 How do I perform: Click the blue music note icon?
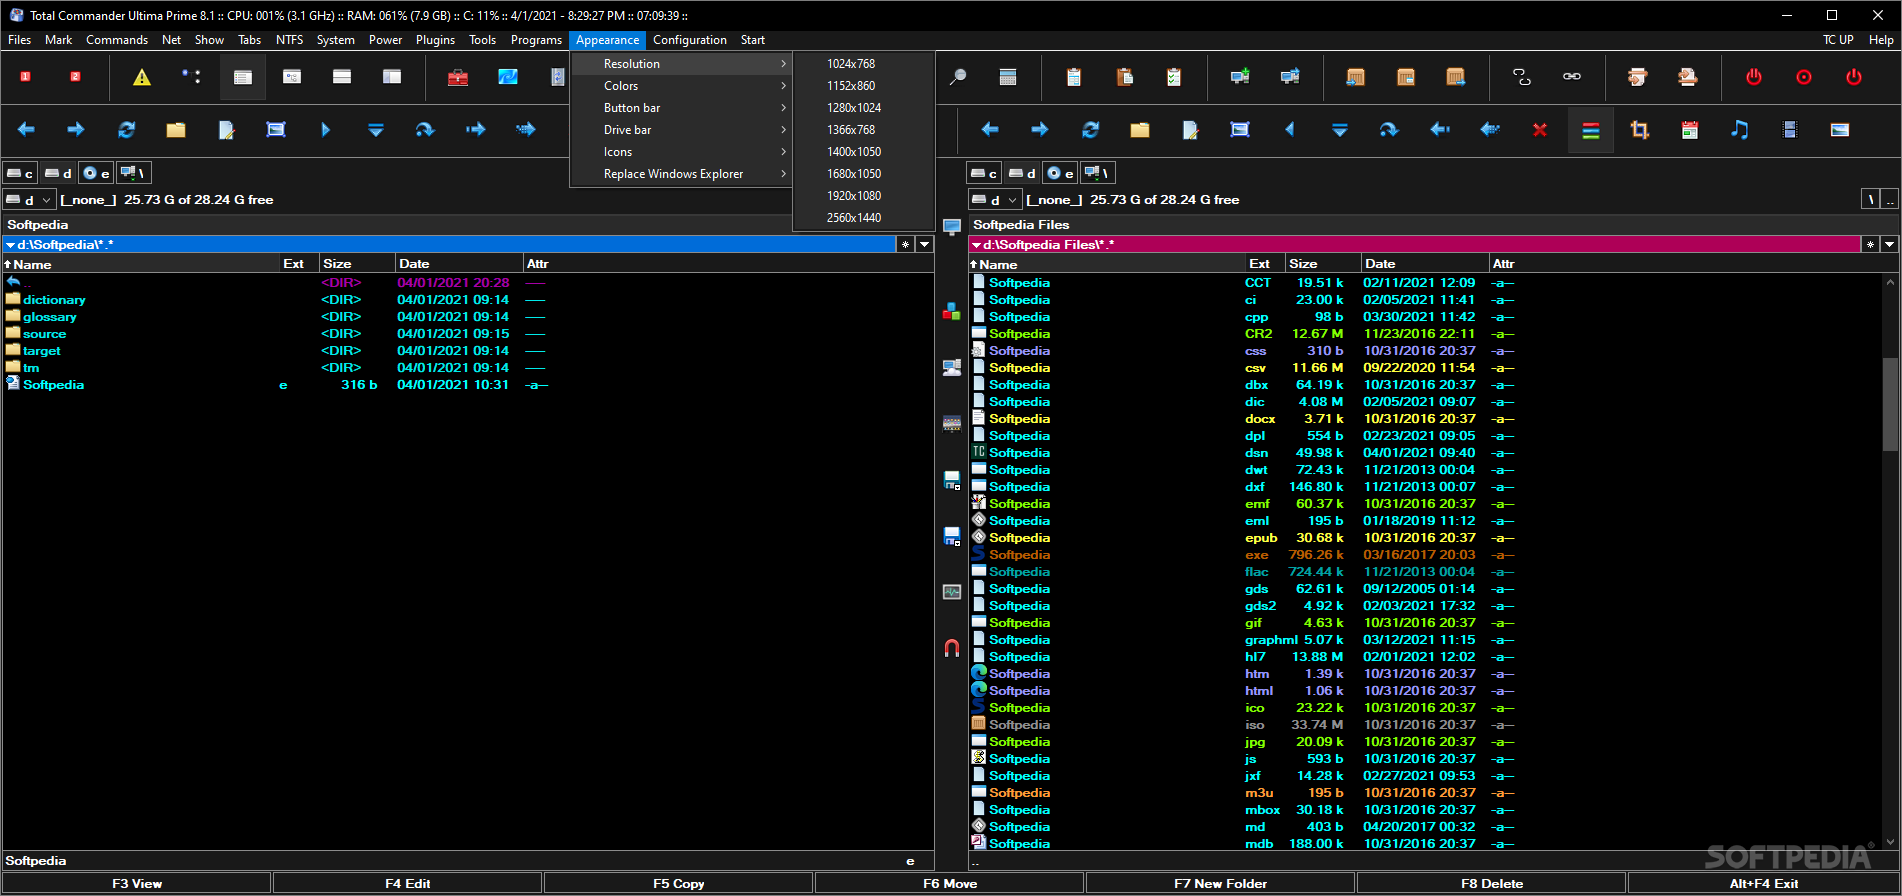pyautogui.click(x=1740, y=130)
